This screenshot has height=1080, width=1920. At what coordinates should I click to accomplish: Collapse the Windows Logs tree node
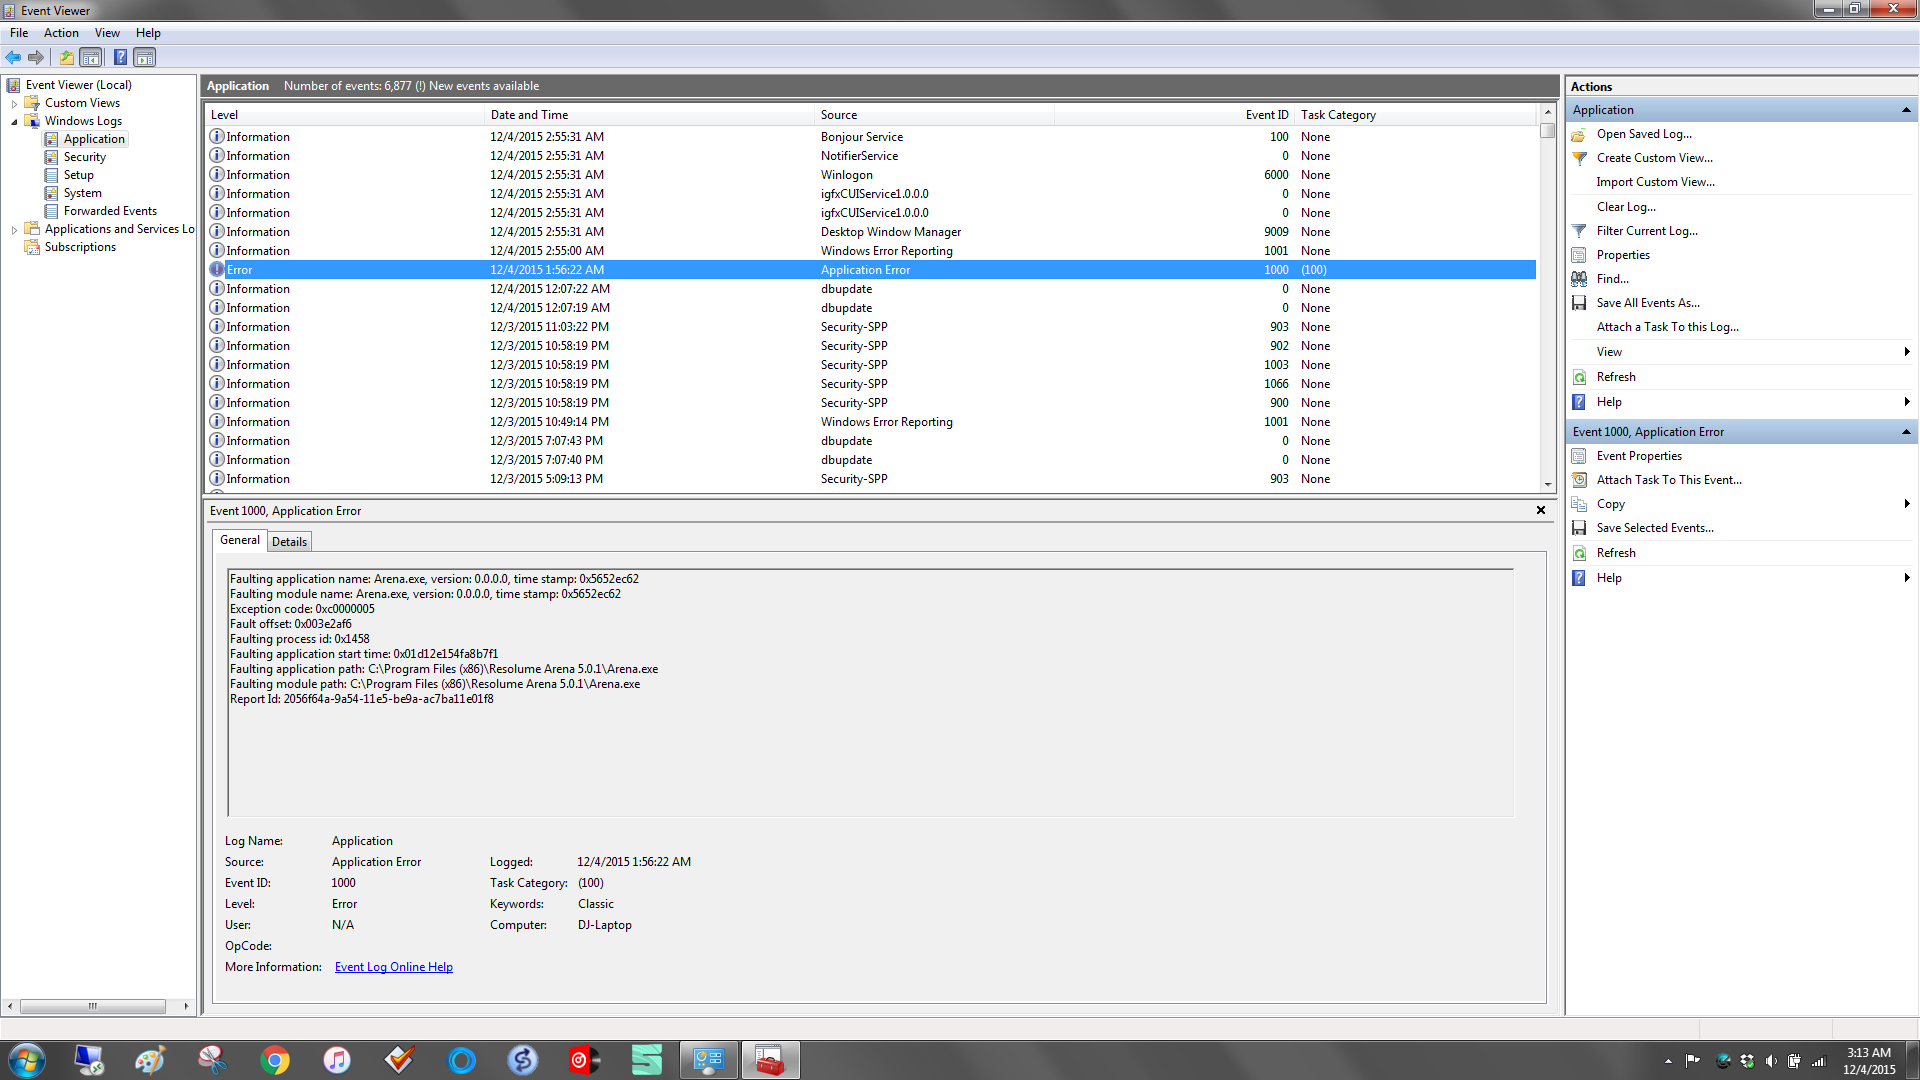[x=14, y=122]
